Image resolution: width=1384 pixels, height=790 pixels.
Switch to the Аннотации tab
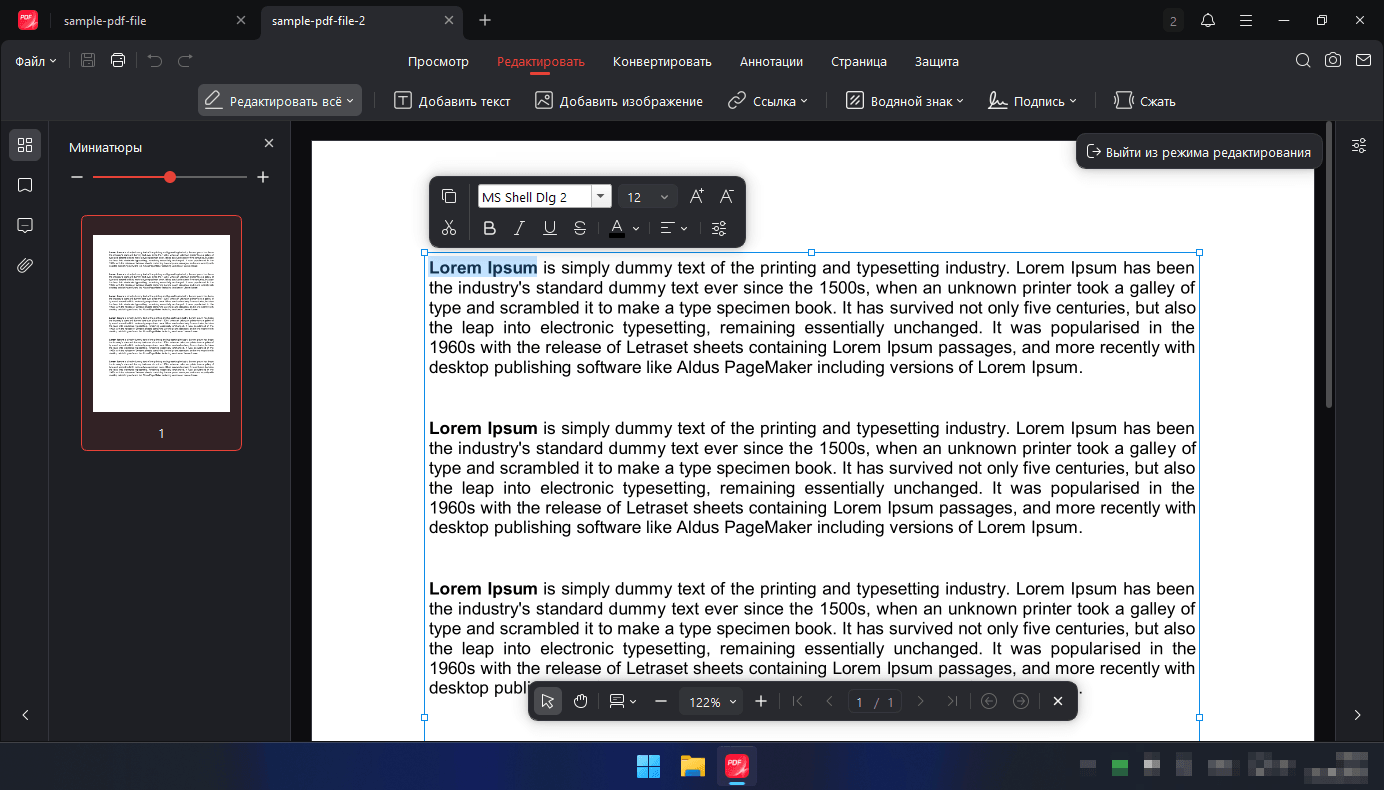point(771,61)
